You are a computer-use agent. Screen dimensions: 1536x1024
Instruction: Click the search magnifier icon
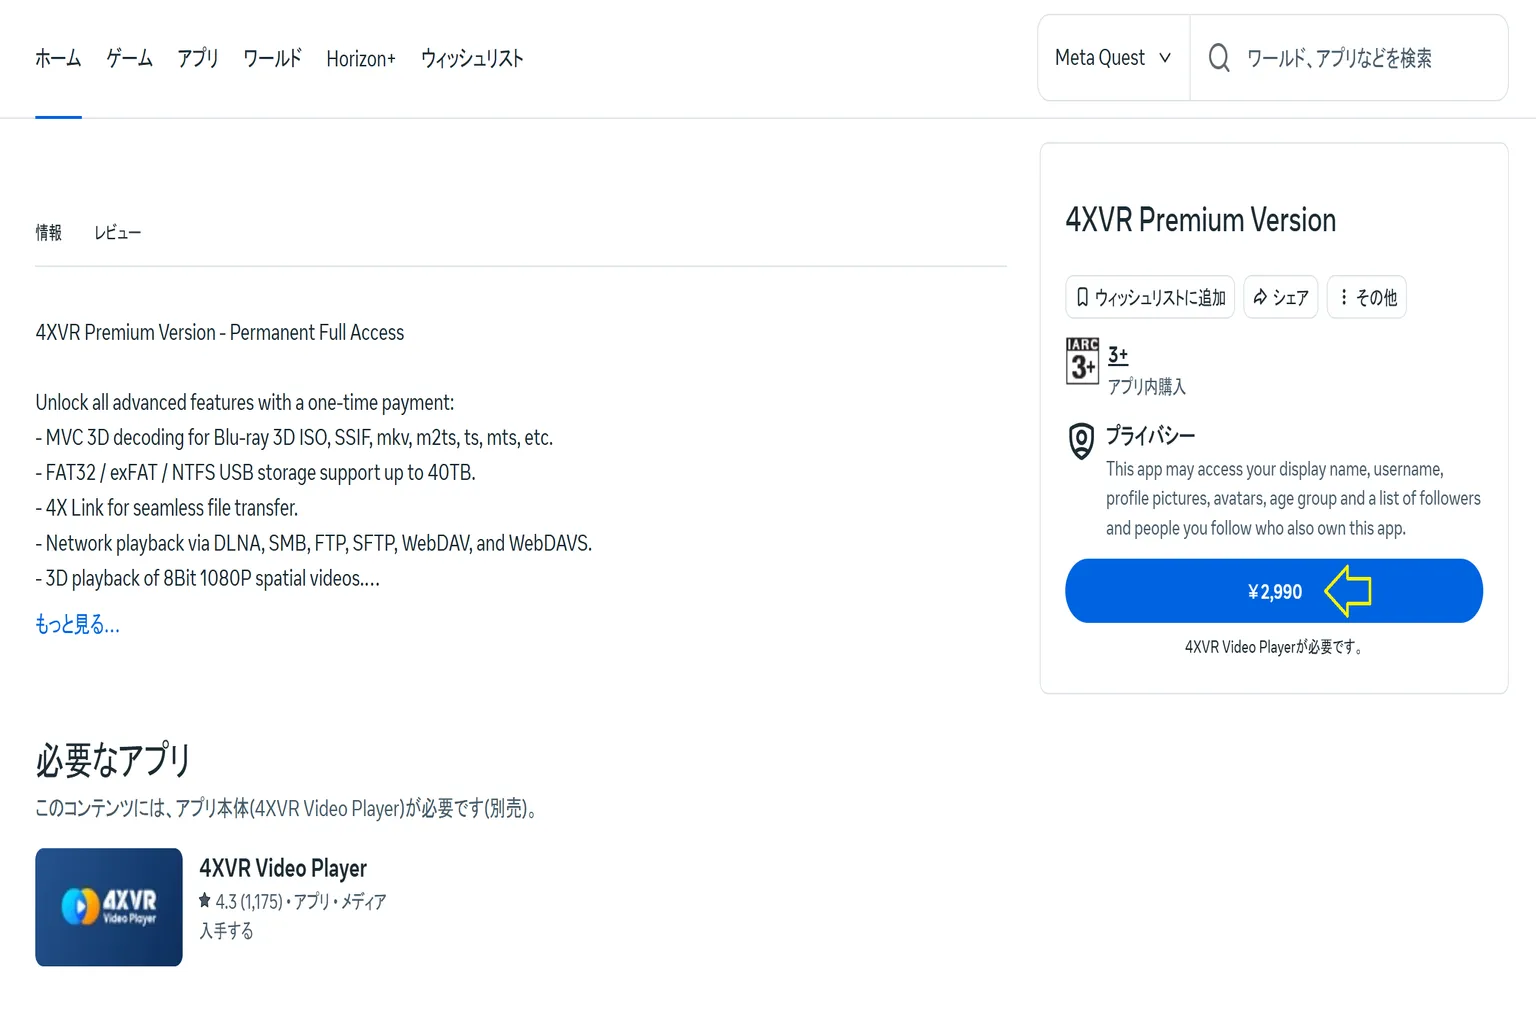tap(1218, 58)
